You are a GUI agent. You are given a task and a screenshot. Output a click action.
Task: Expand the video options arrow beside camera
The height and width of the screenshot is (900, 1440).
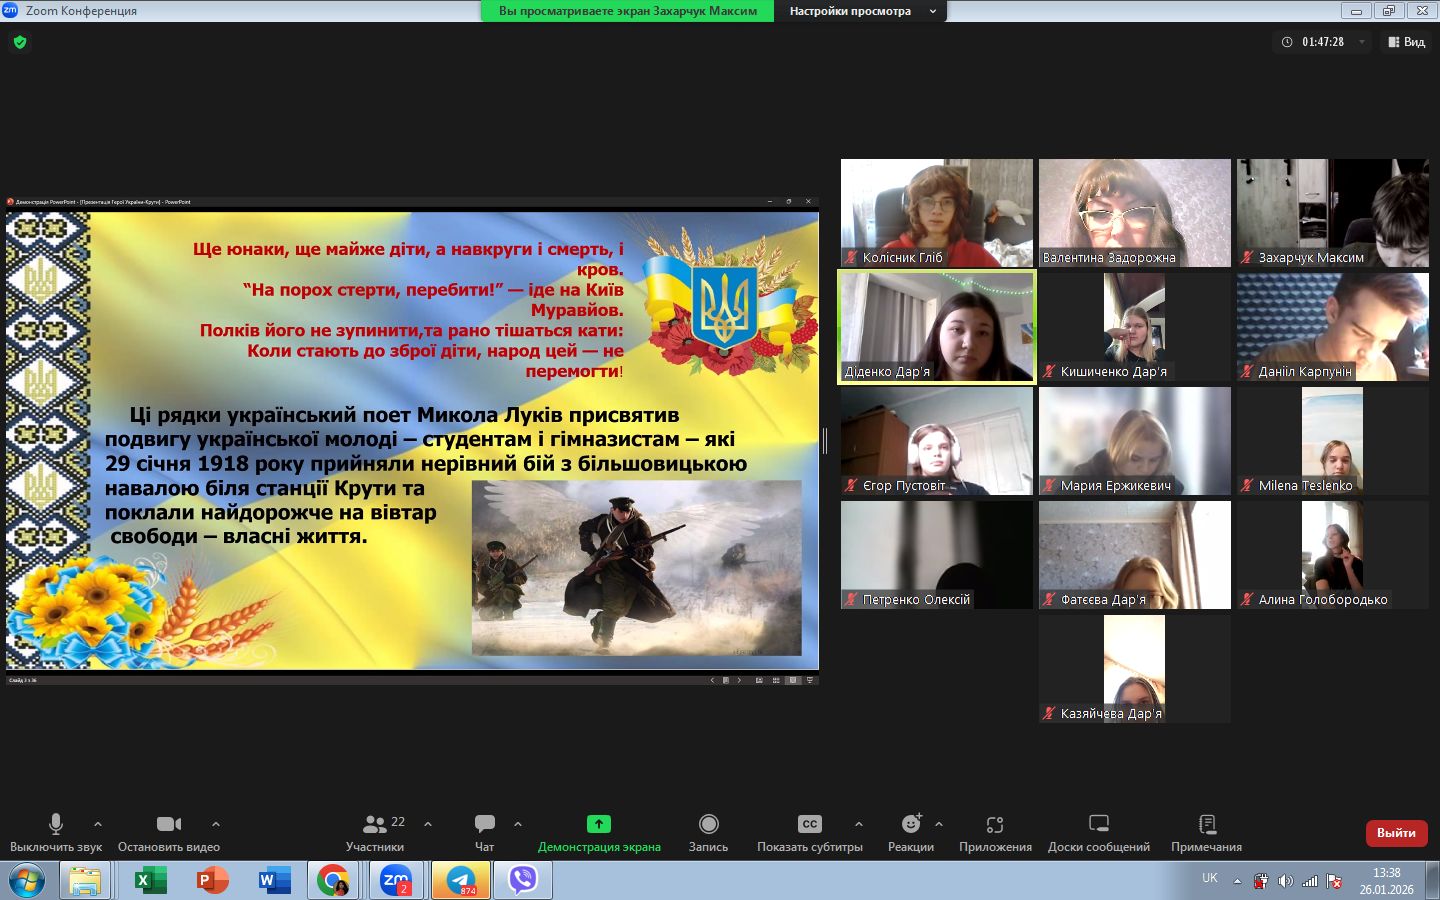tap(216, 824)
